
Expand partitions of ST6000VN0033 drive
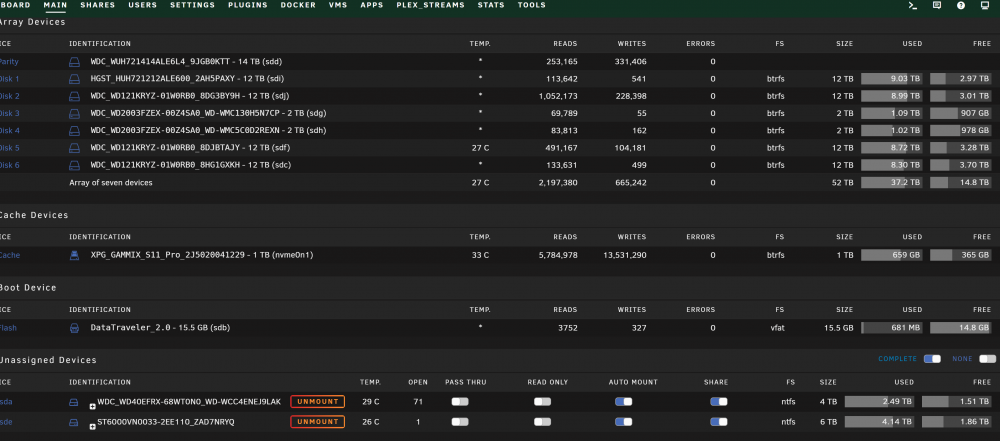click(x=92, y=426)
